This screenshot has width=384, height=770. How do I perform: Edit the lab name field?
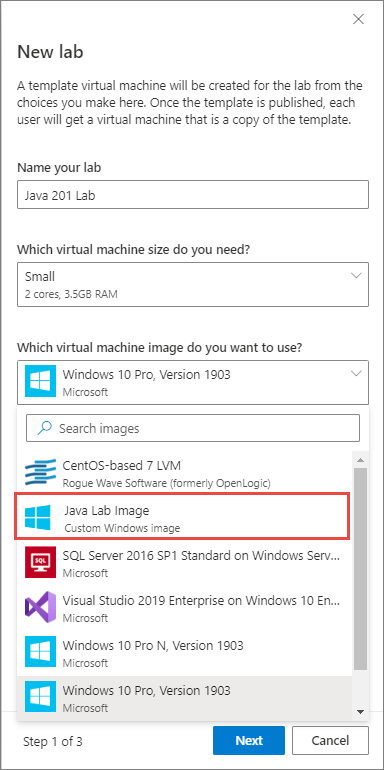(x=192, y=194)
